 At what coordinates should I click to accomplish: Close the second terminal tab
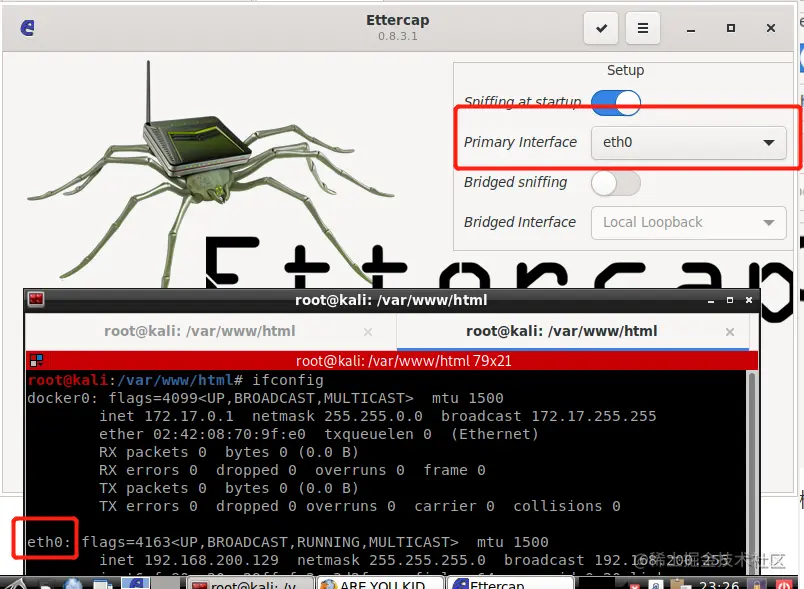tap(730, 332)
